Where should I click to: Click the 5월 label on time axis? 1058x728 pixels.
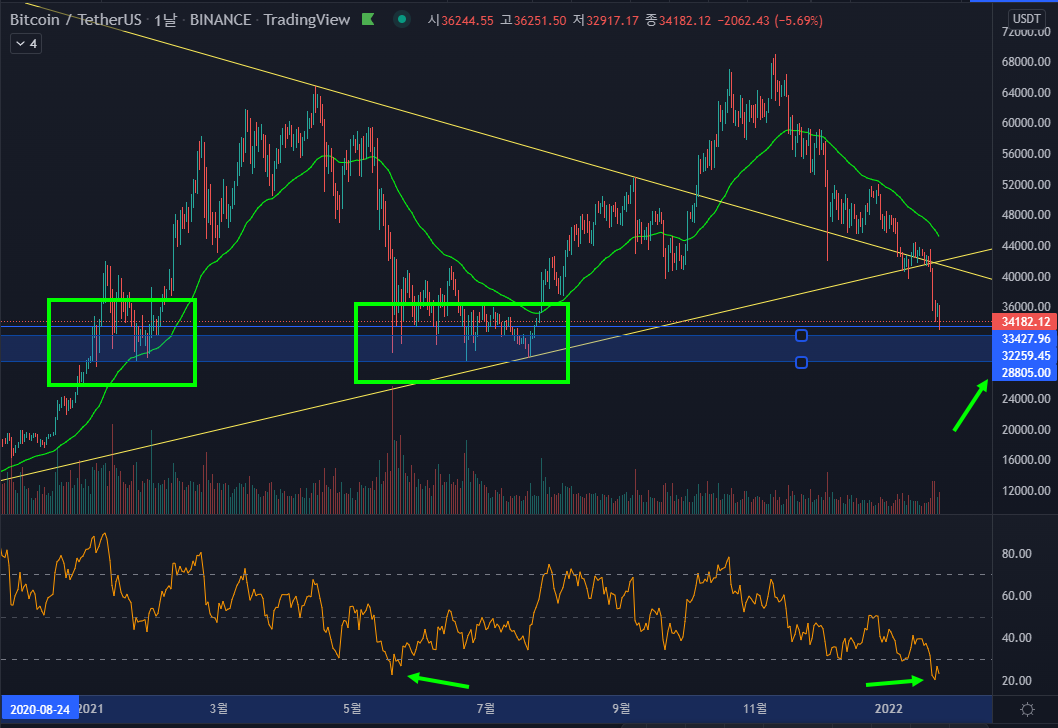pos(352,708)
